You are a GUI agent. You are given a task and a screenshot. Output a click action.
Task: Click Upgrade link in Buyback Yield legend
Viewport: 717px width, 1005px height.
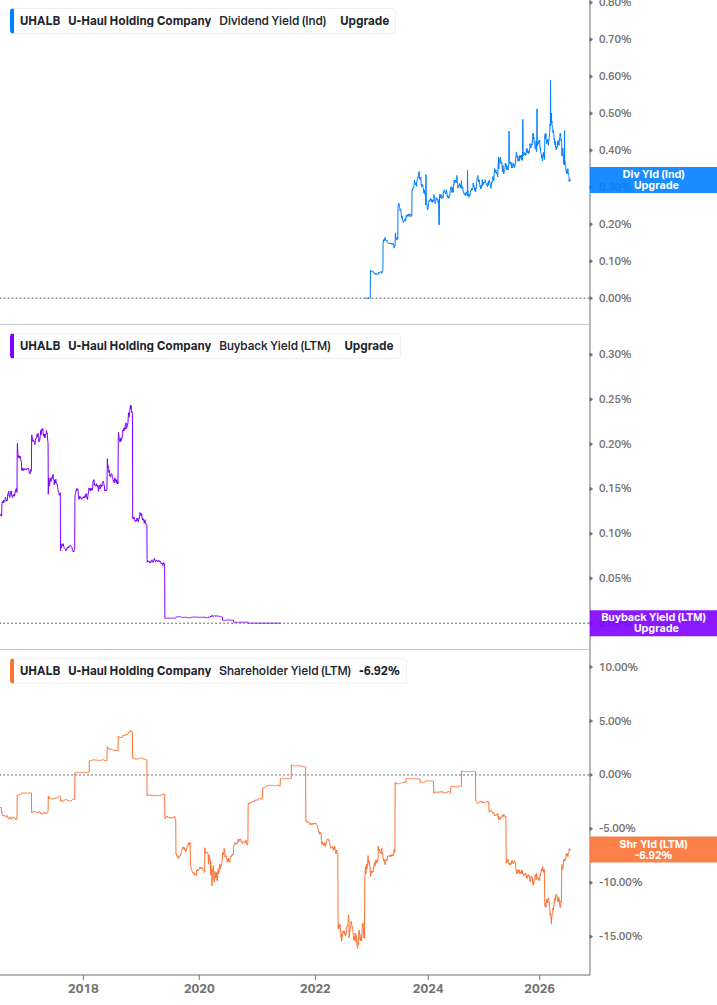click(368, 346)
